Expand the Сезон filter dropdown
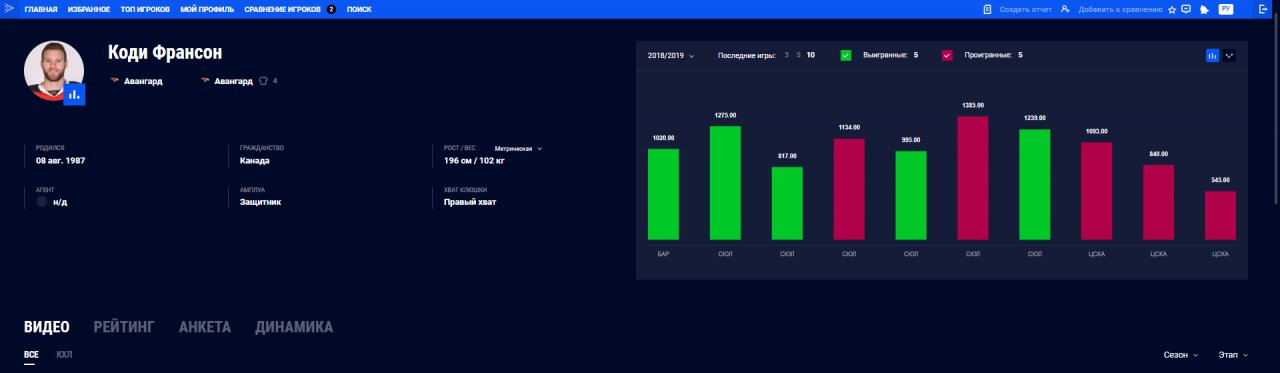1280x373 pixels. [1181, 354]
